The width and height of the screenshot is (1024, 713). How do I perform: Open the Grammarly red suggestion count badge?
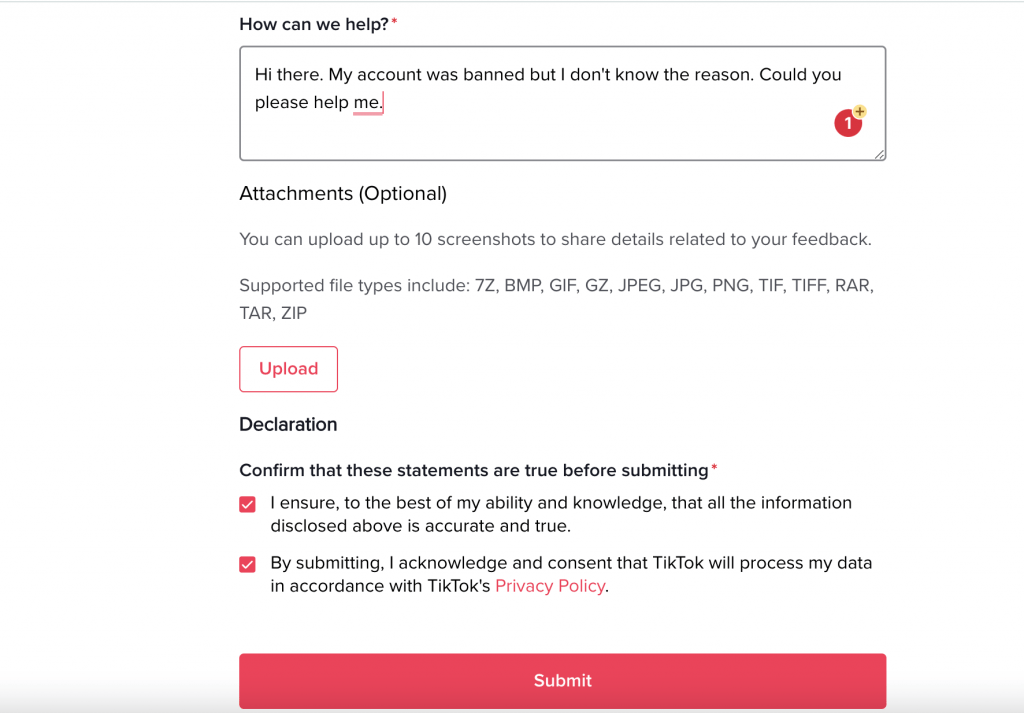pos(848,123)
